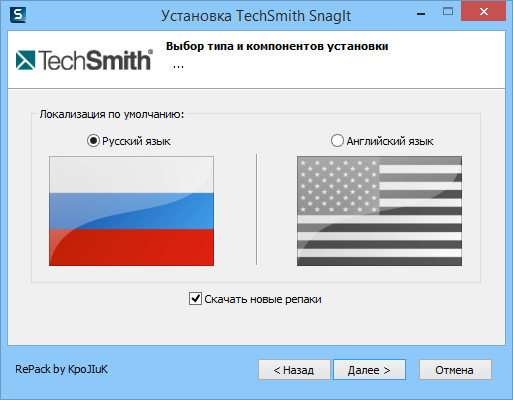Minimize the installer window
Screen dimensions: 513x400
421,13
